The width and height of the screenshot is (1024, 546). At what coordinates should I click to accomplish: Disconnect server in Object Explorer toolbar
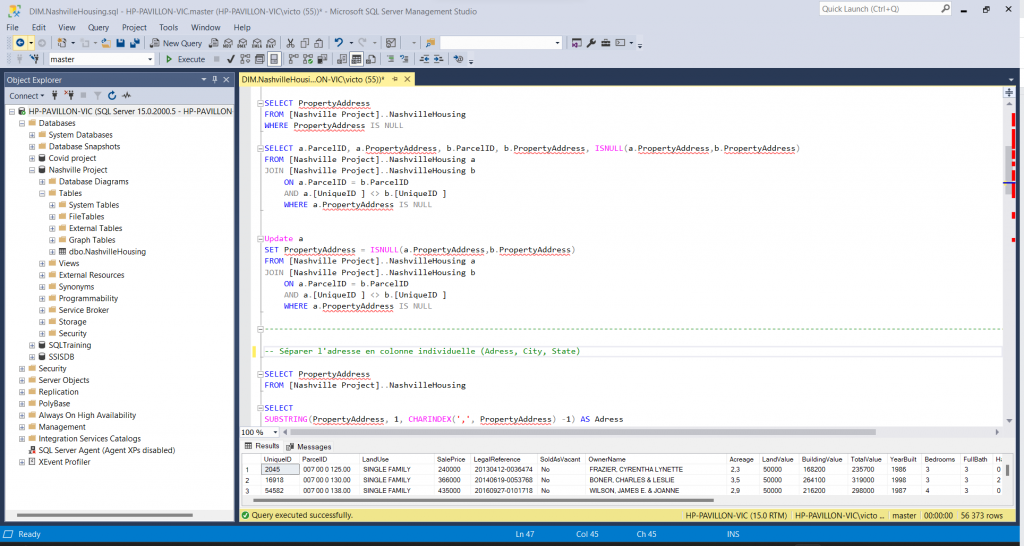pyautogui.click(x=69, y=95)
